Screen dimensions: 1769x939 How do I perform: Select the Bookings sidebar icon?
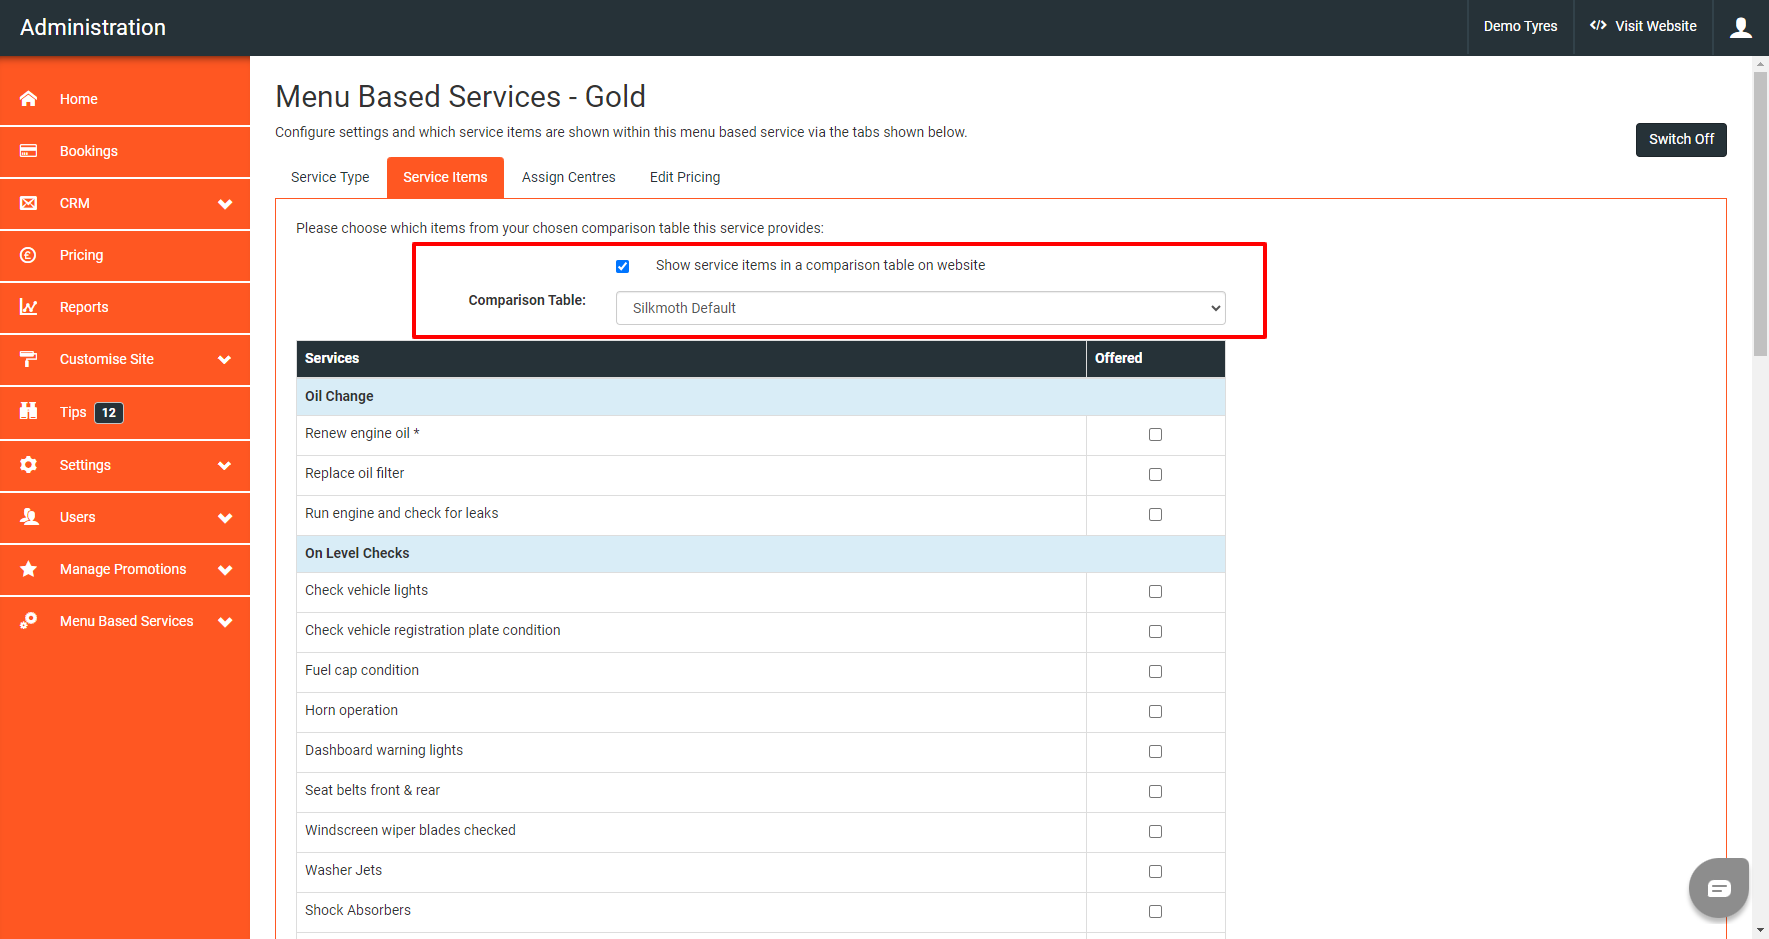[28, 151]
